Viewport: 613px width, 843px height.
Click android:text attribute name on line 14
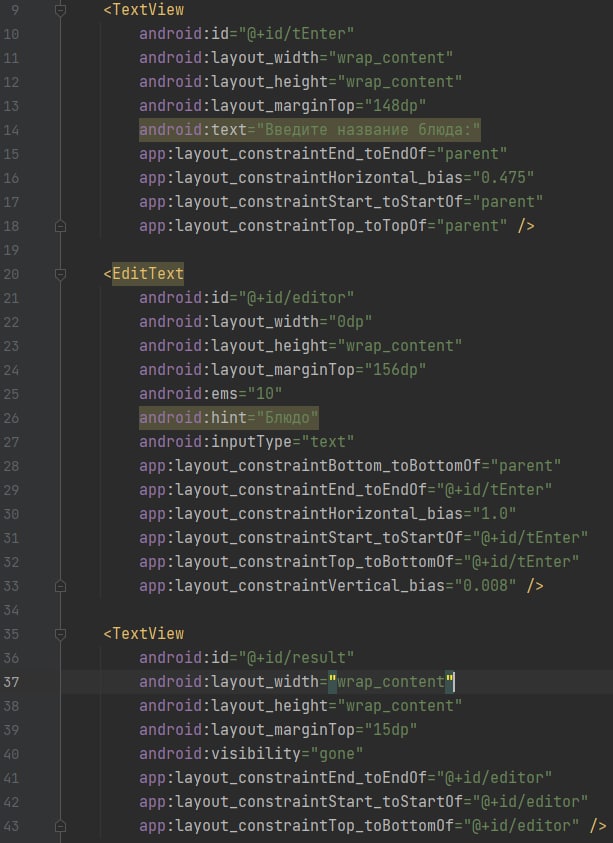[x=193, y=130]
